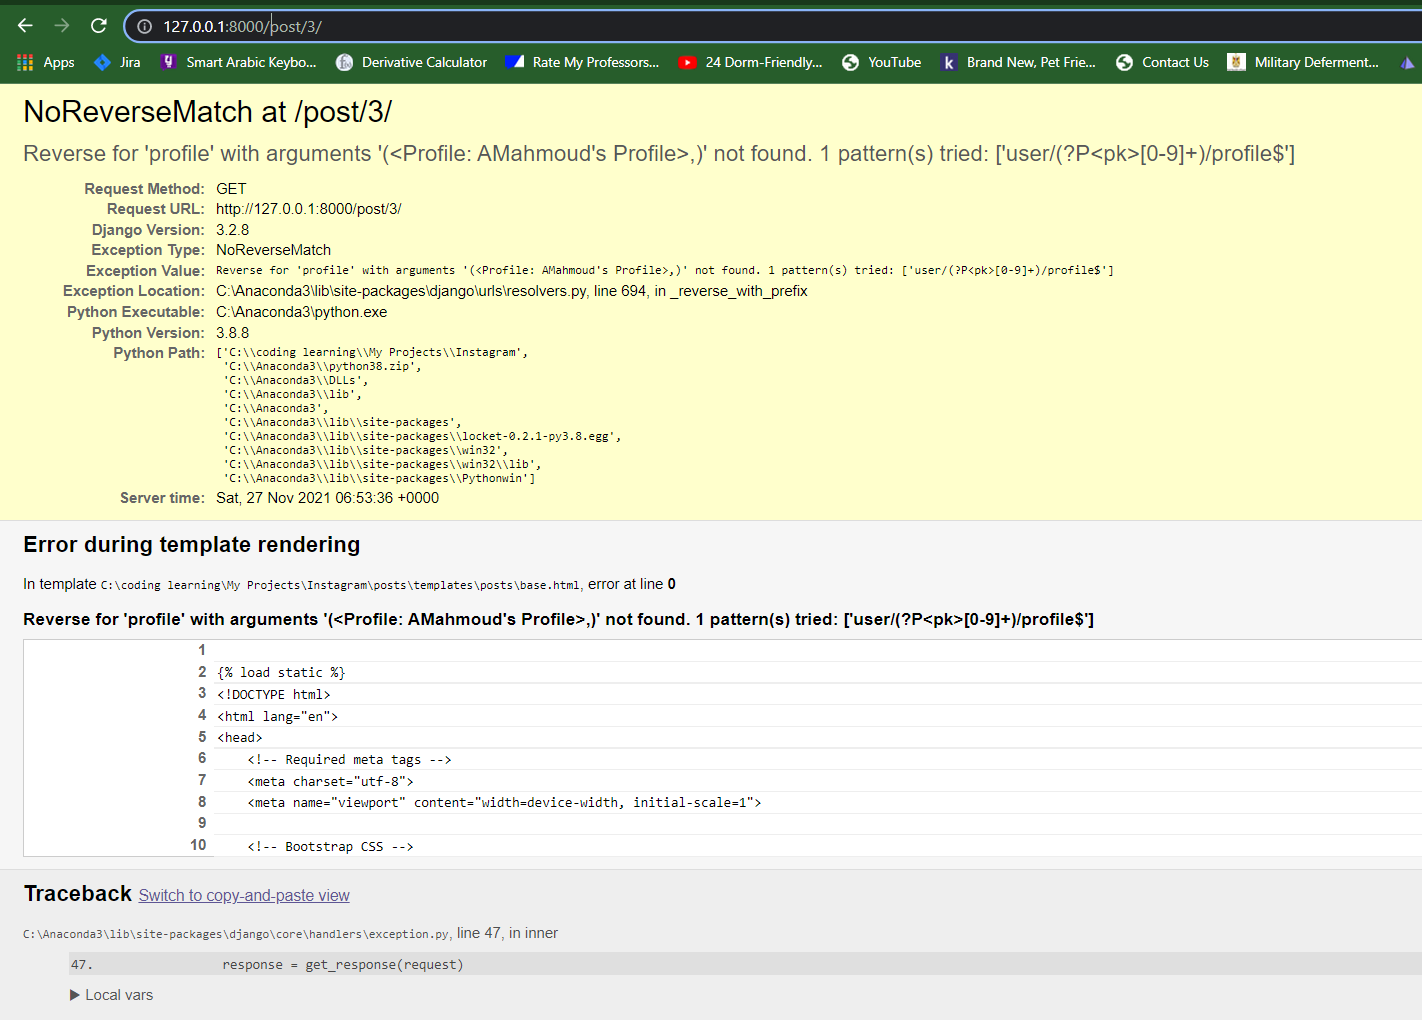This screenshot has height=1020, width=1422.
Task: Select traceback line 47 get_response code
Action: [x=343, y=965]
